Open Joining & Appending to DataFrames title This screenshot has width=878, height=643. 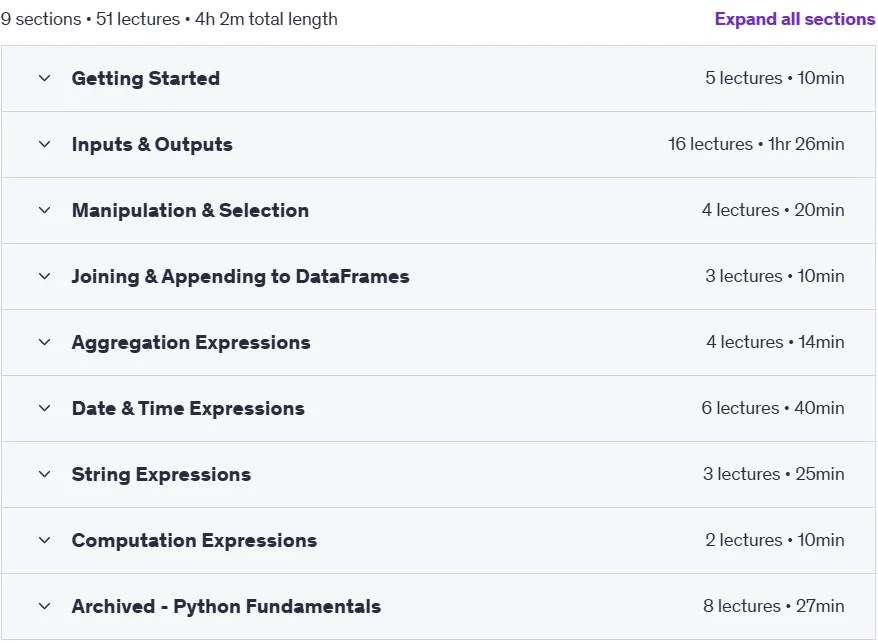tap(241, 276)
